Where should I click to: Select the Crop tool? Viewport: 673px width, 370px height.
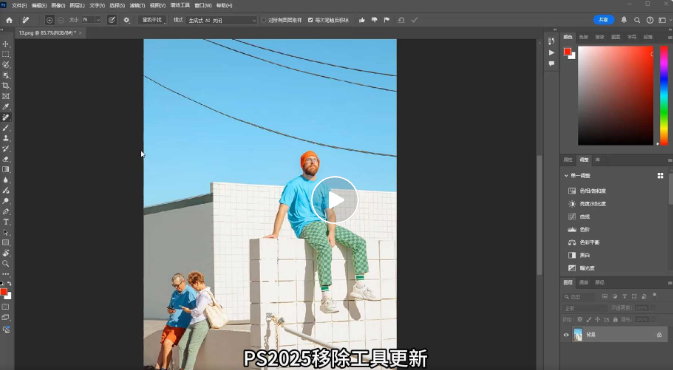(6, 86)
